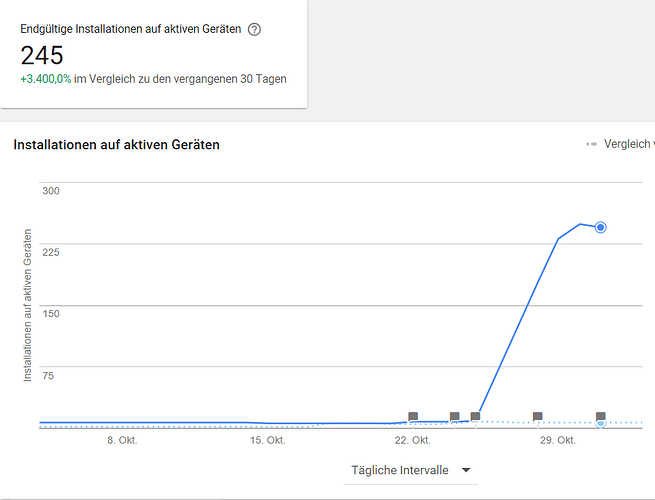
Task: Click the rightmost event marker flag
Action: click(601, 416)
